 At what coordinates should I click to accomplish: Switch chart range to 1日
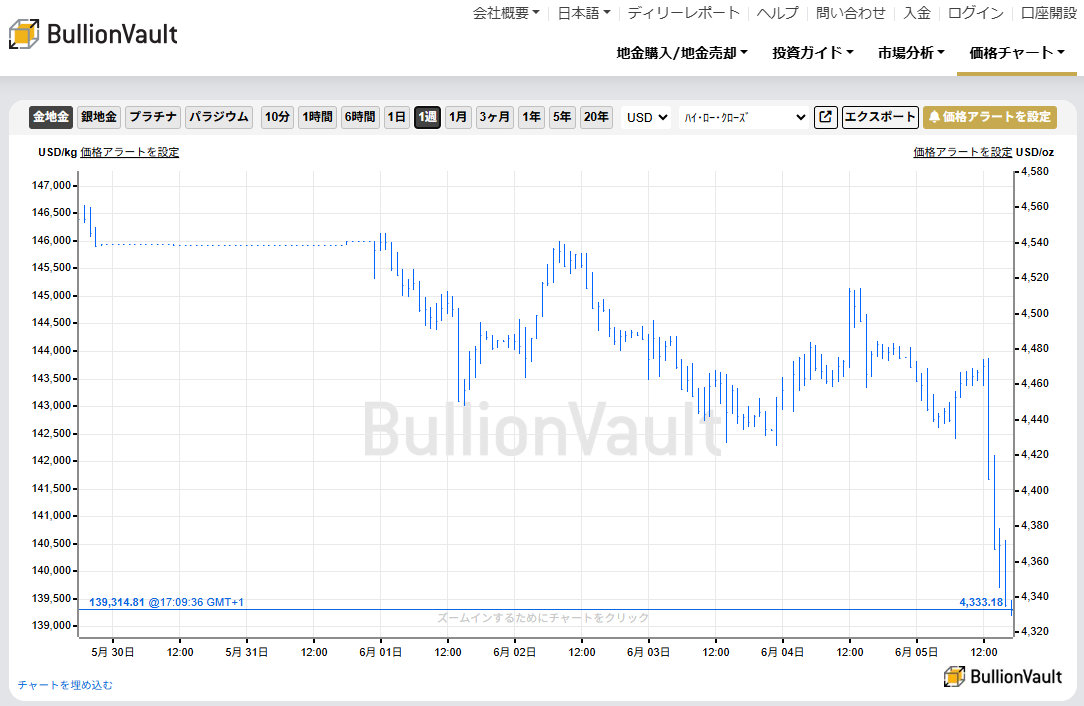[x=397, y=117]
